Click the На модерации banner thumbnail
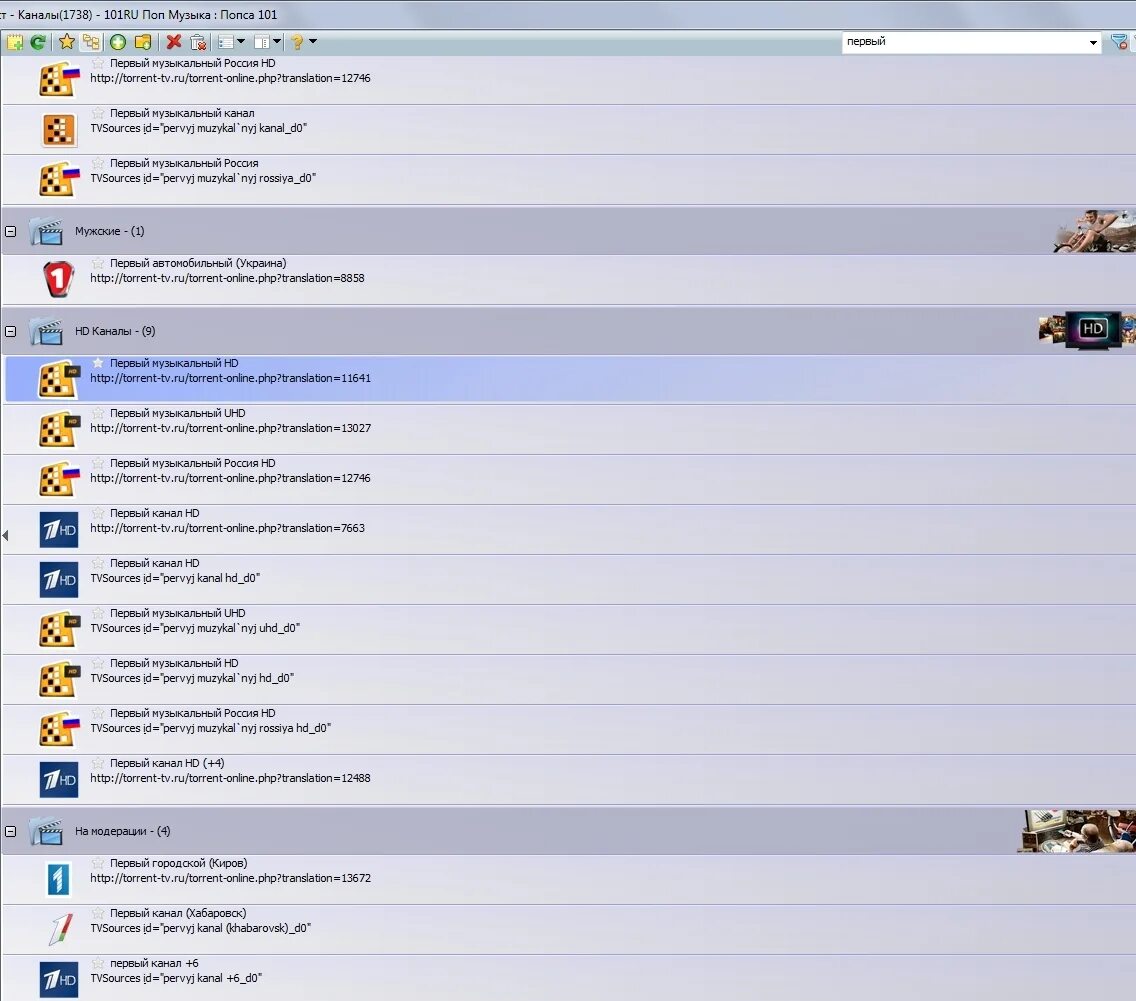Image resolution: width=1136 pixels, height=1001 pixels. [1076, 831]
